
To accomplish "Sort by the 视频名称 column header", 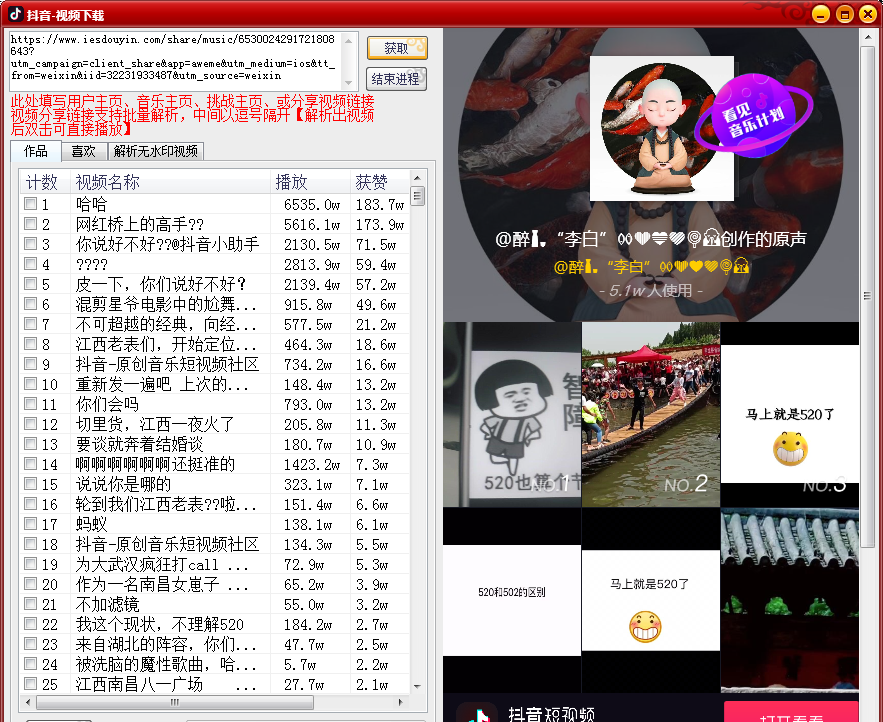I will 170,182.
